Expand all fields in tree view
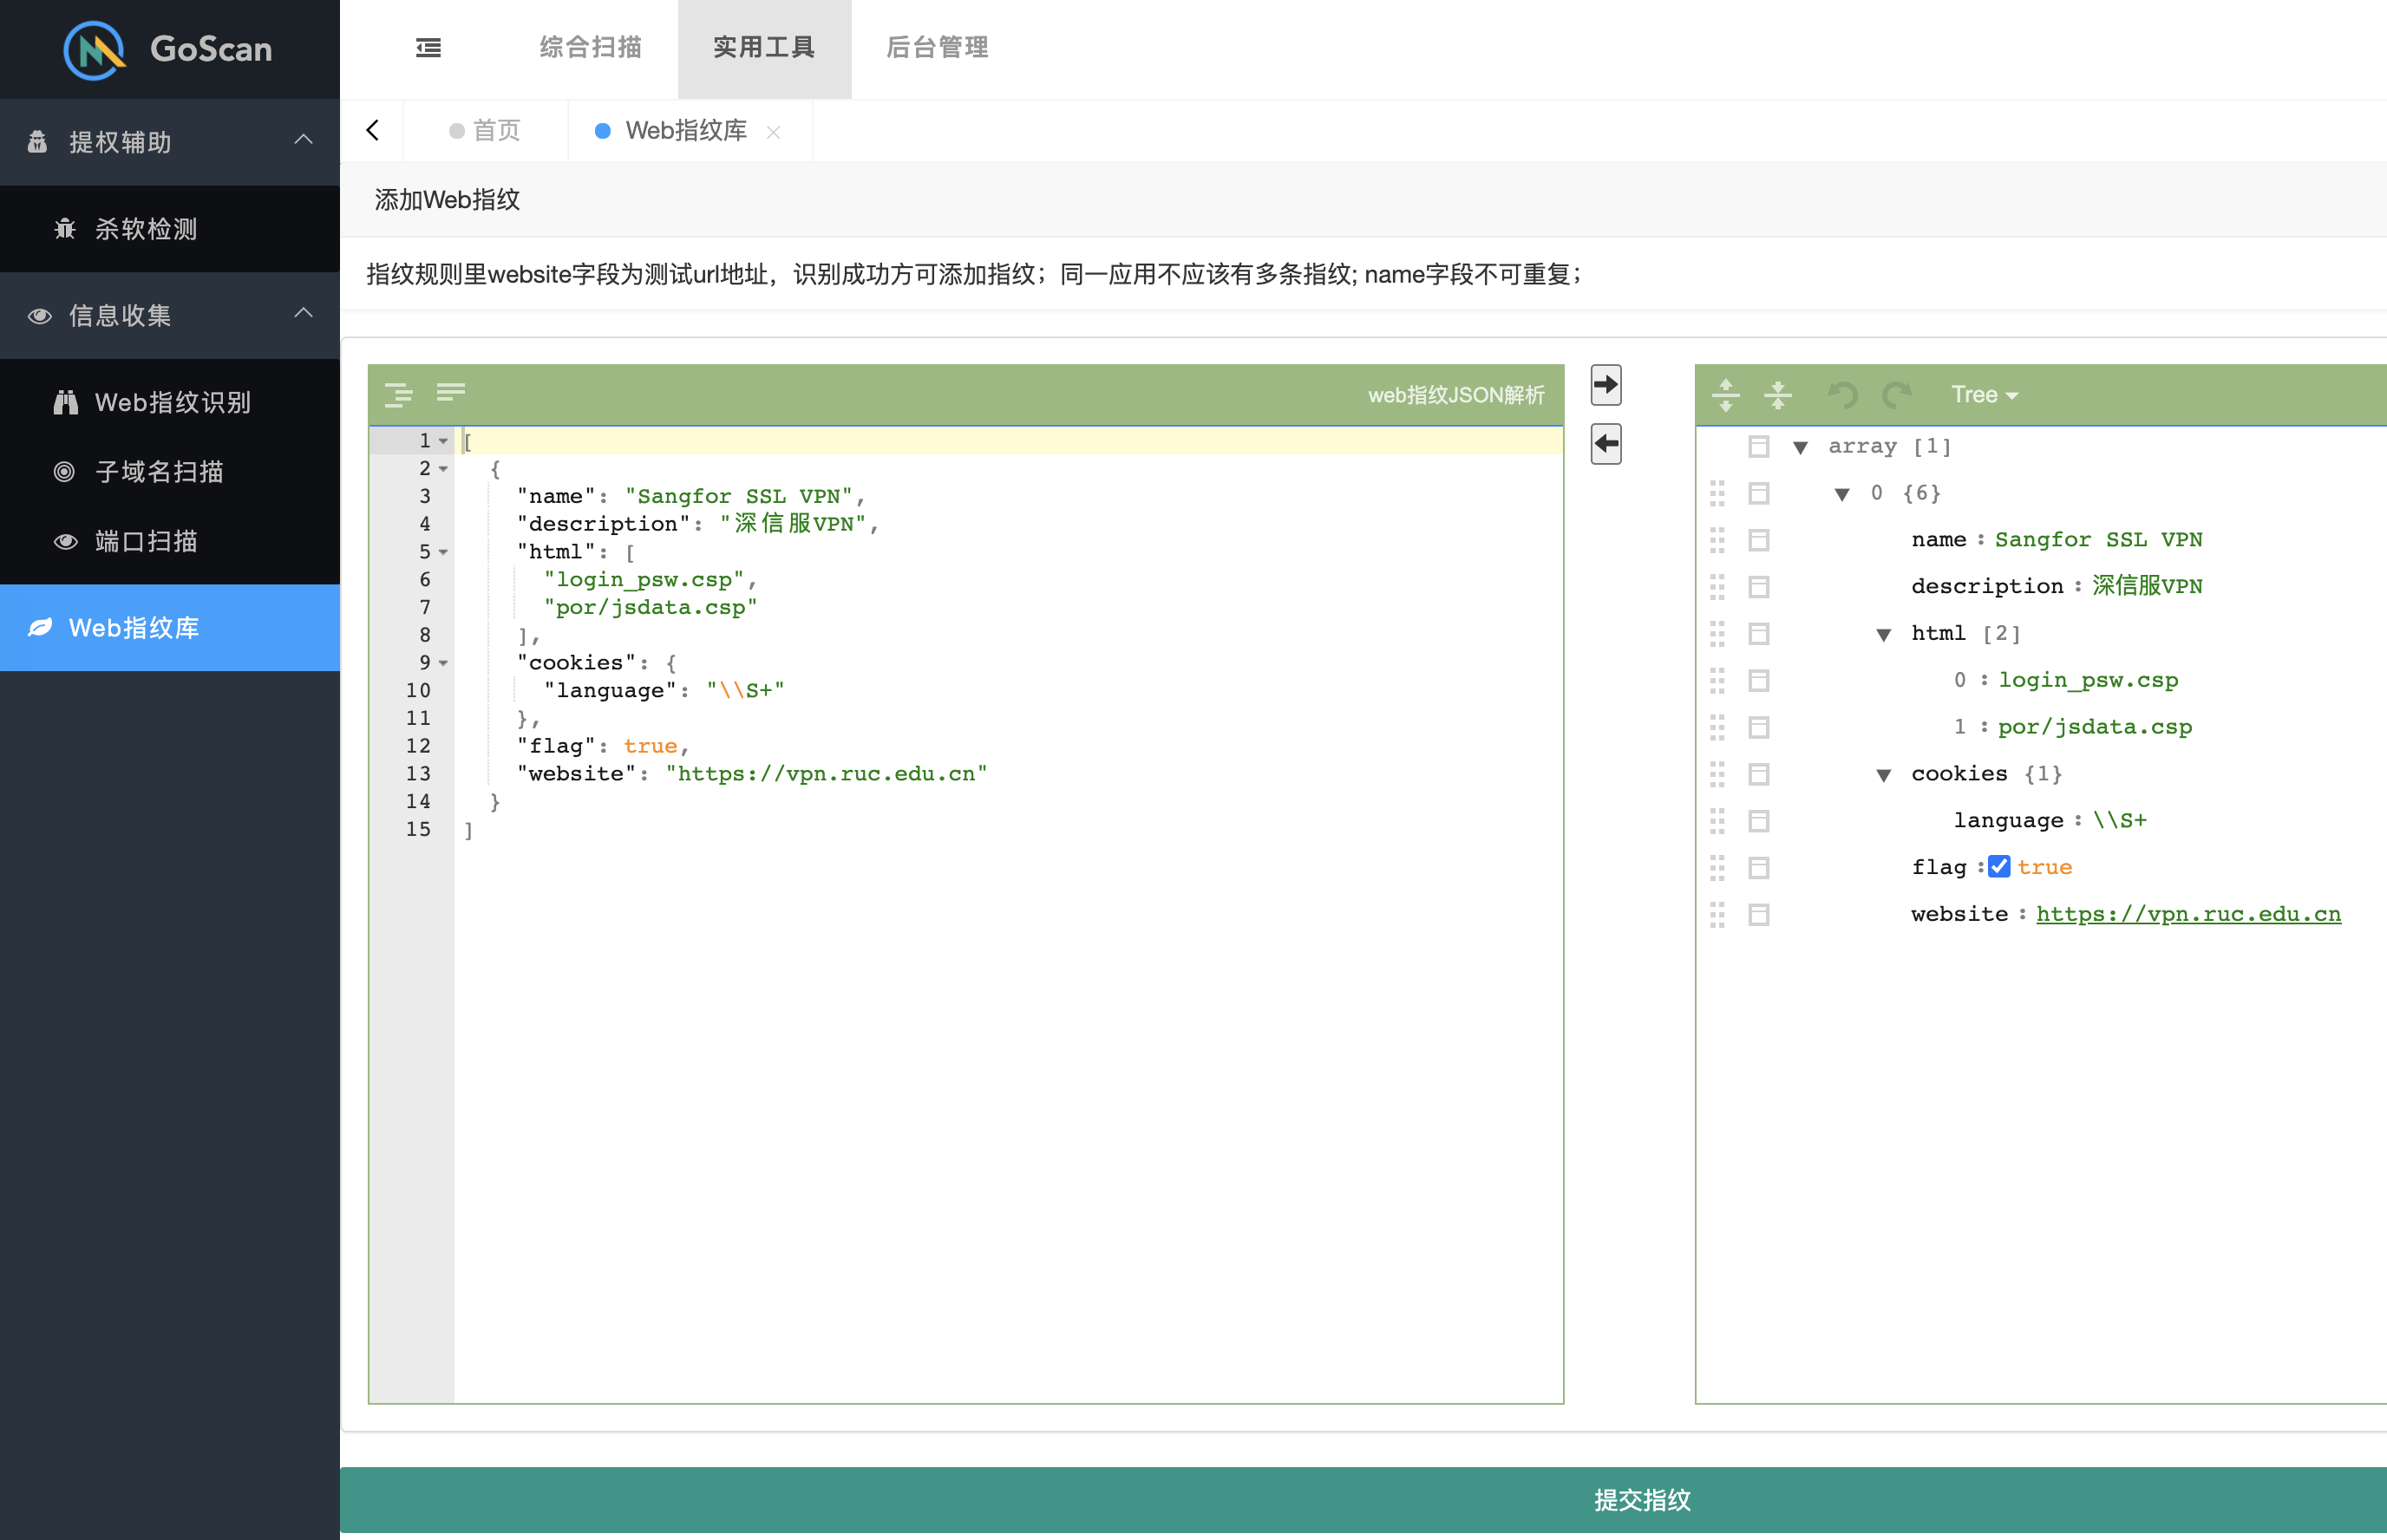Screen dimensions: 2387x1540 [x=1725, y=395]
